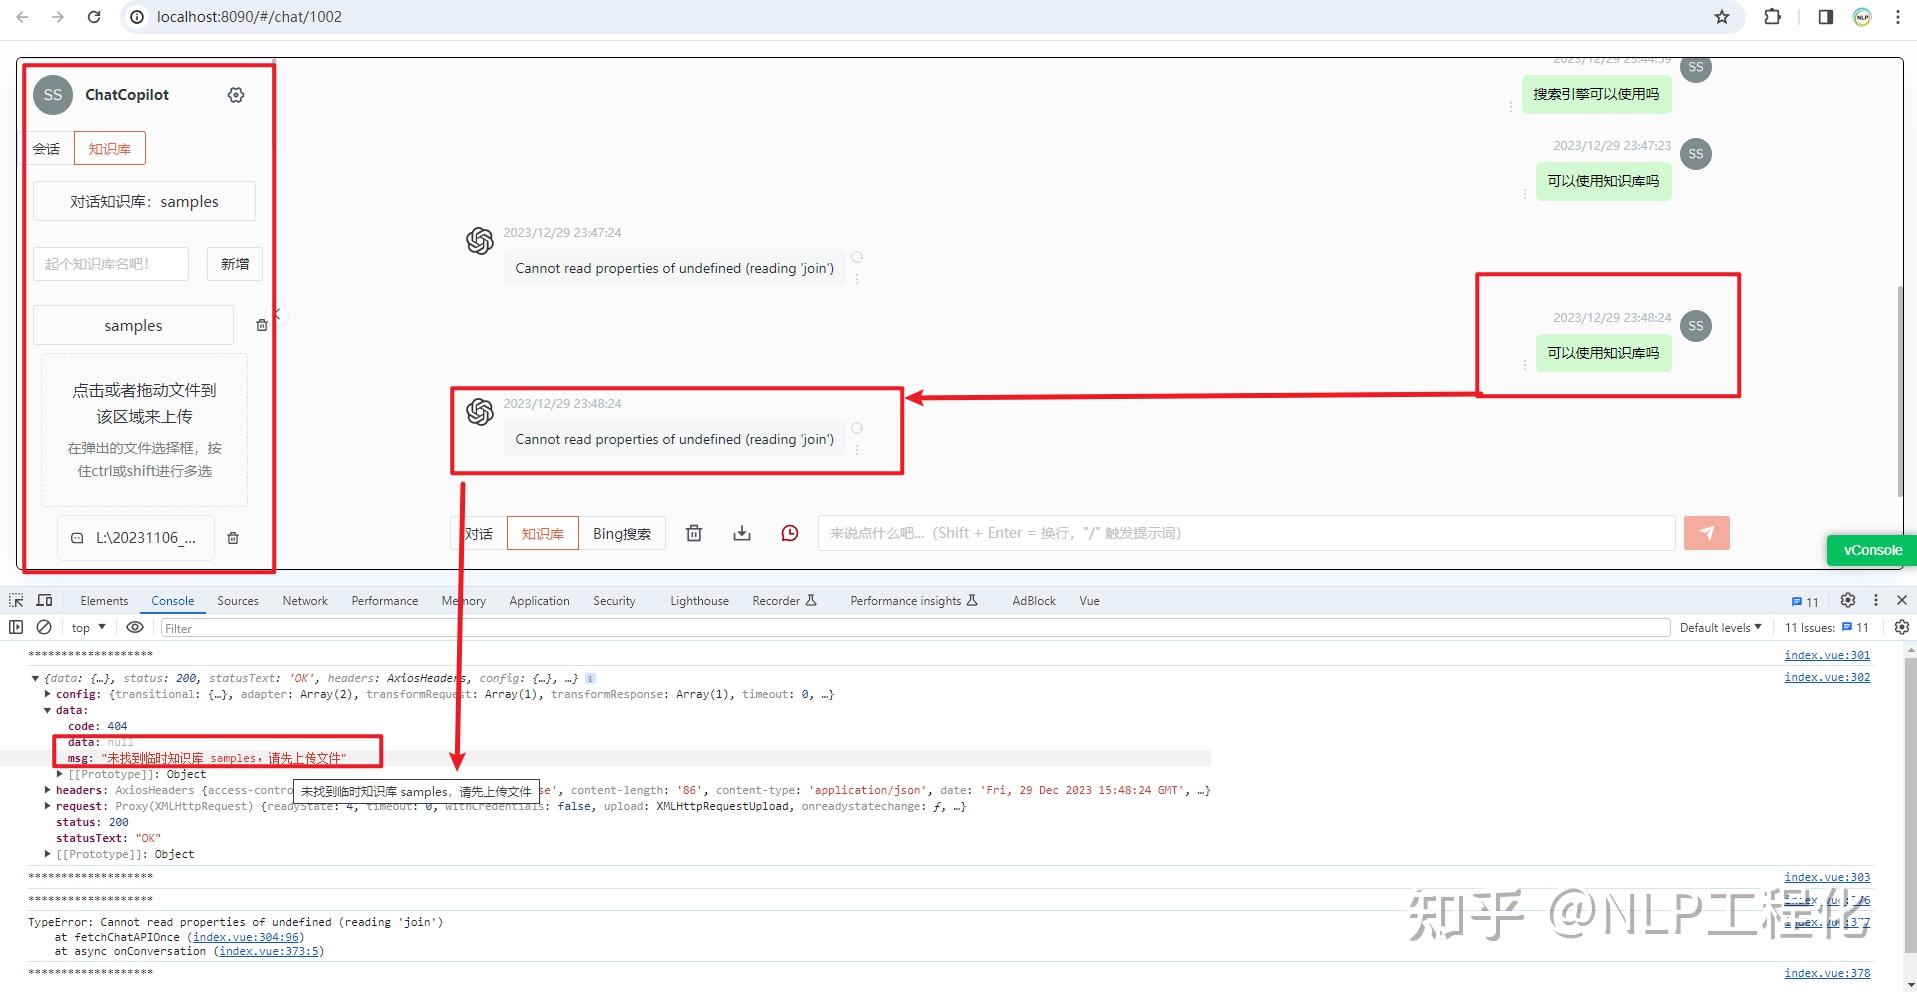Toggle the live expression eye icon
The image size is (1917, 992).
click(x=135, y=627)
